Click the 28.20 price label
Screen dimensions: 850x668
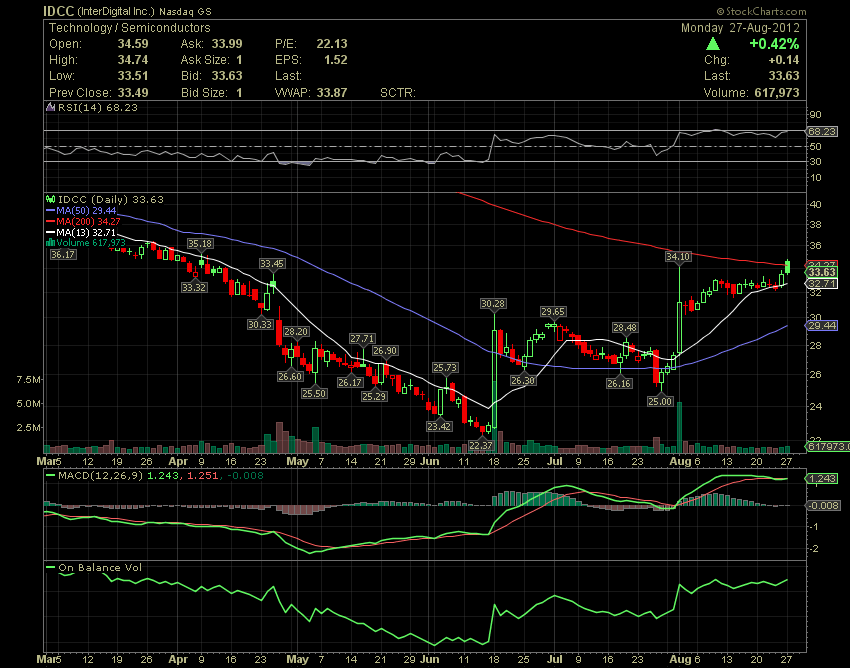tap(296, 332)
